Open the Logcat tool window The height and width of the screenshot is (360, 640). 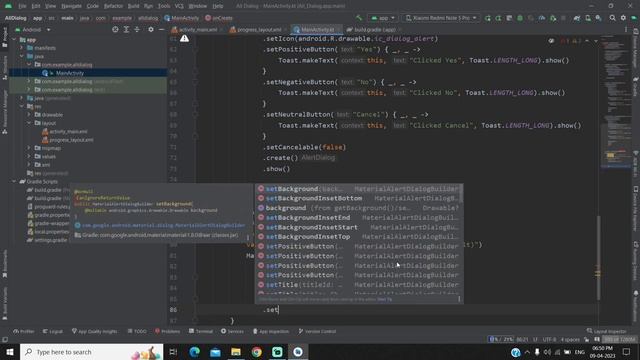point(53,331)
